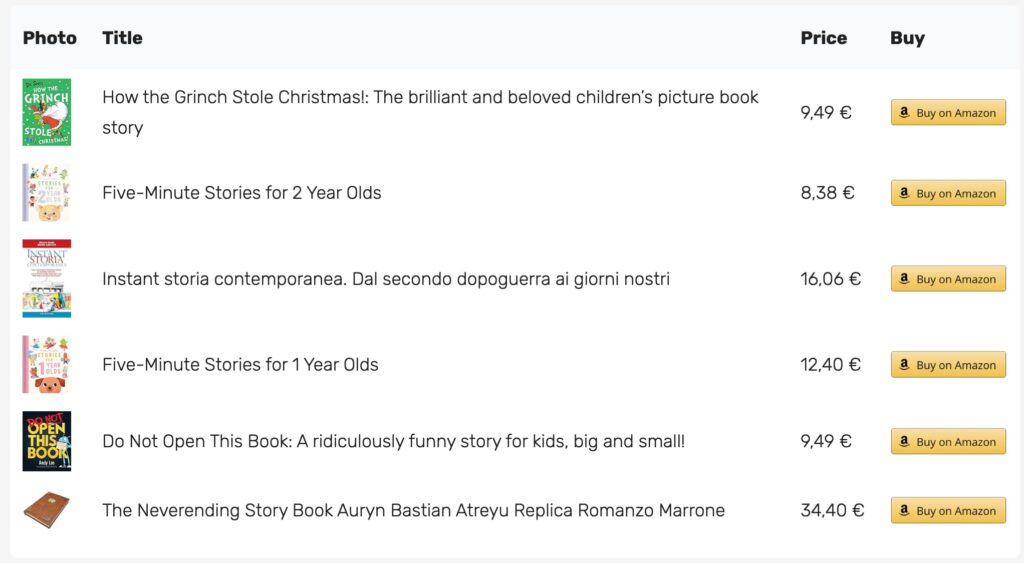Open the brown Neverending Story book photo
The width and height of the screenshot is (1024, 563).
click(x=46, y=510)
